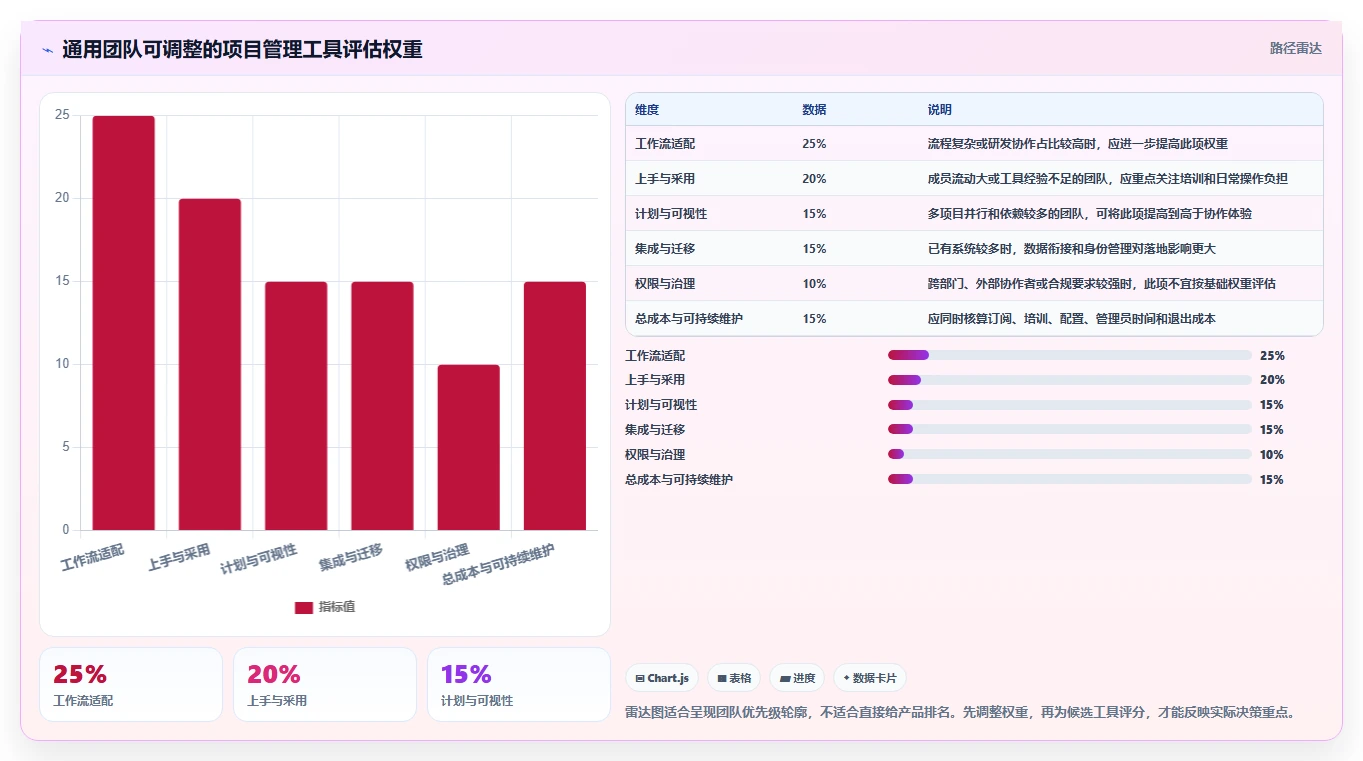The height and width of the screenshot is (761, 1363).
Task: Click the 总成本与可持续维护 progress bar
Action: click(x=1070, y=480)
